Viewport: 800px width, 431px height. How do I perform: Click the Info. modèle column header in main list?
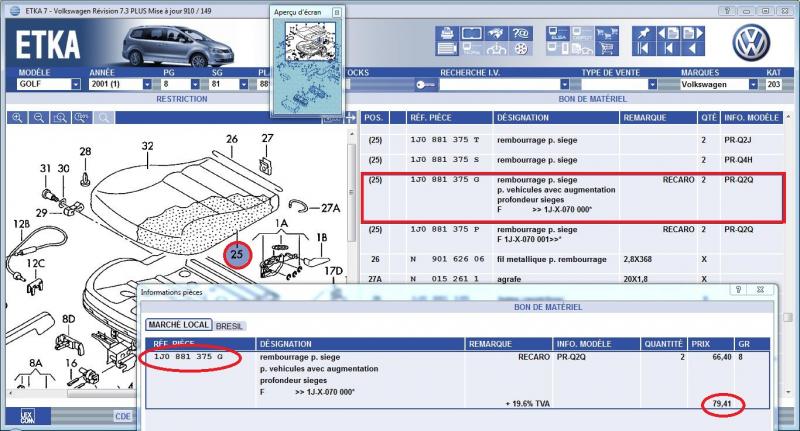click(x=751, y=118)
